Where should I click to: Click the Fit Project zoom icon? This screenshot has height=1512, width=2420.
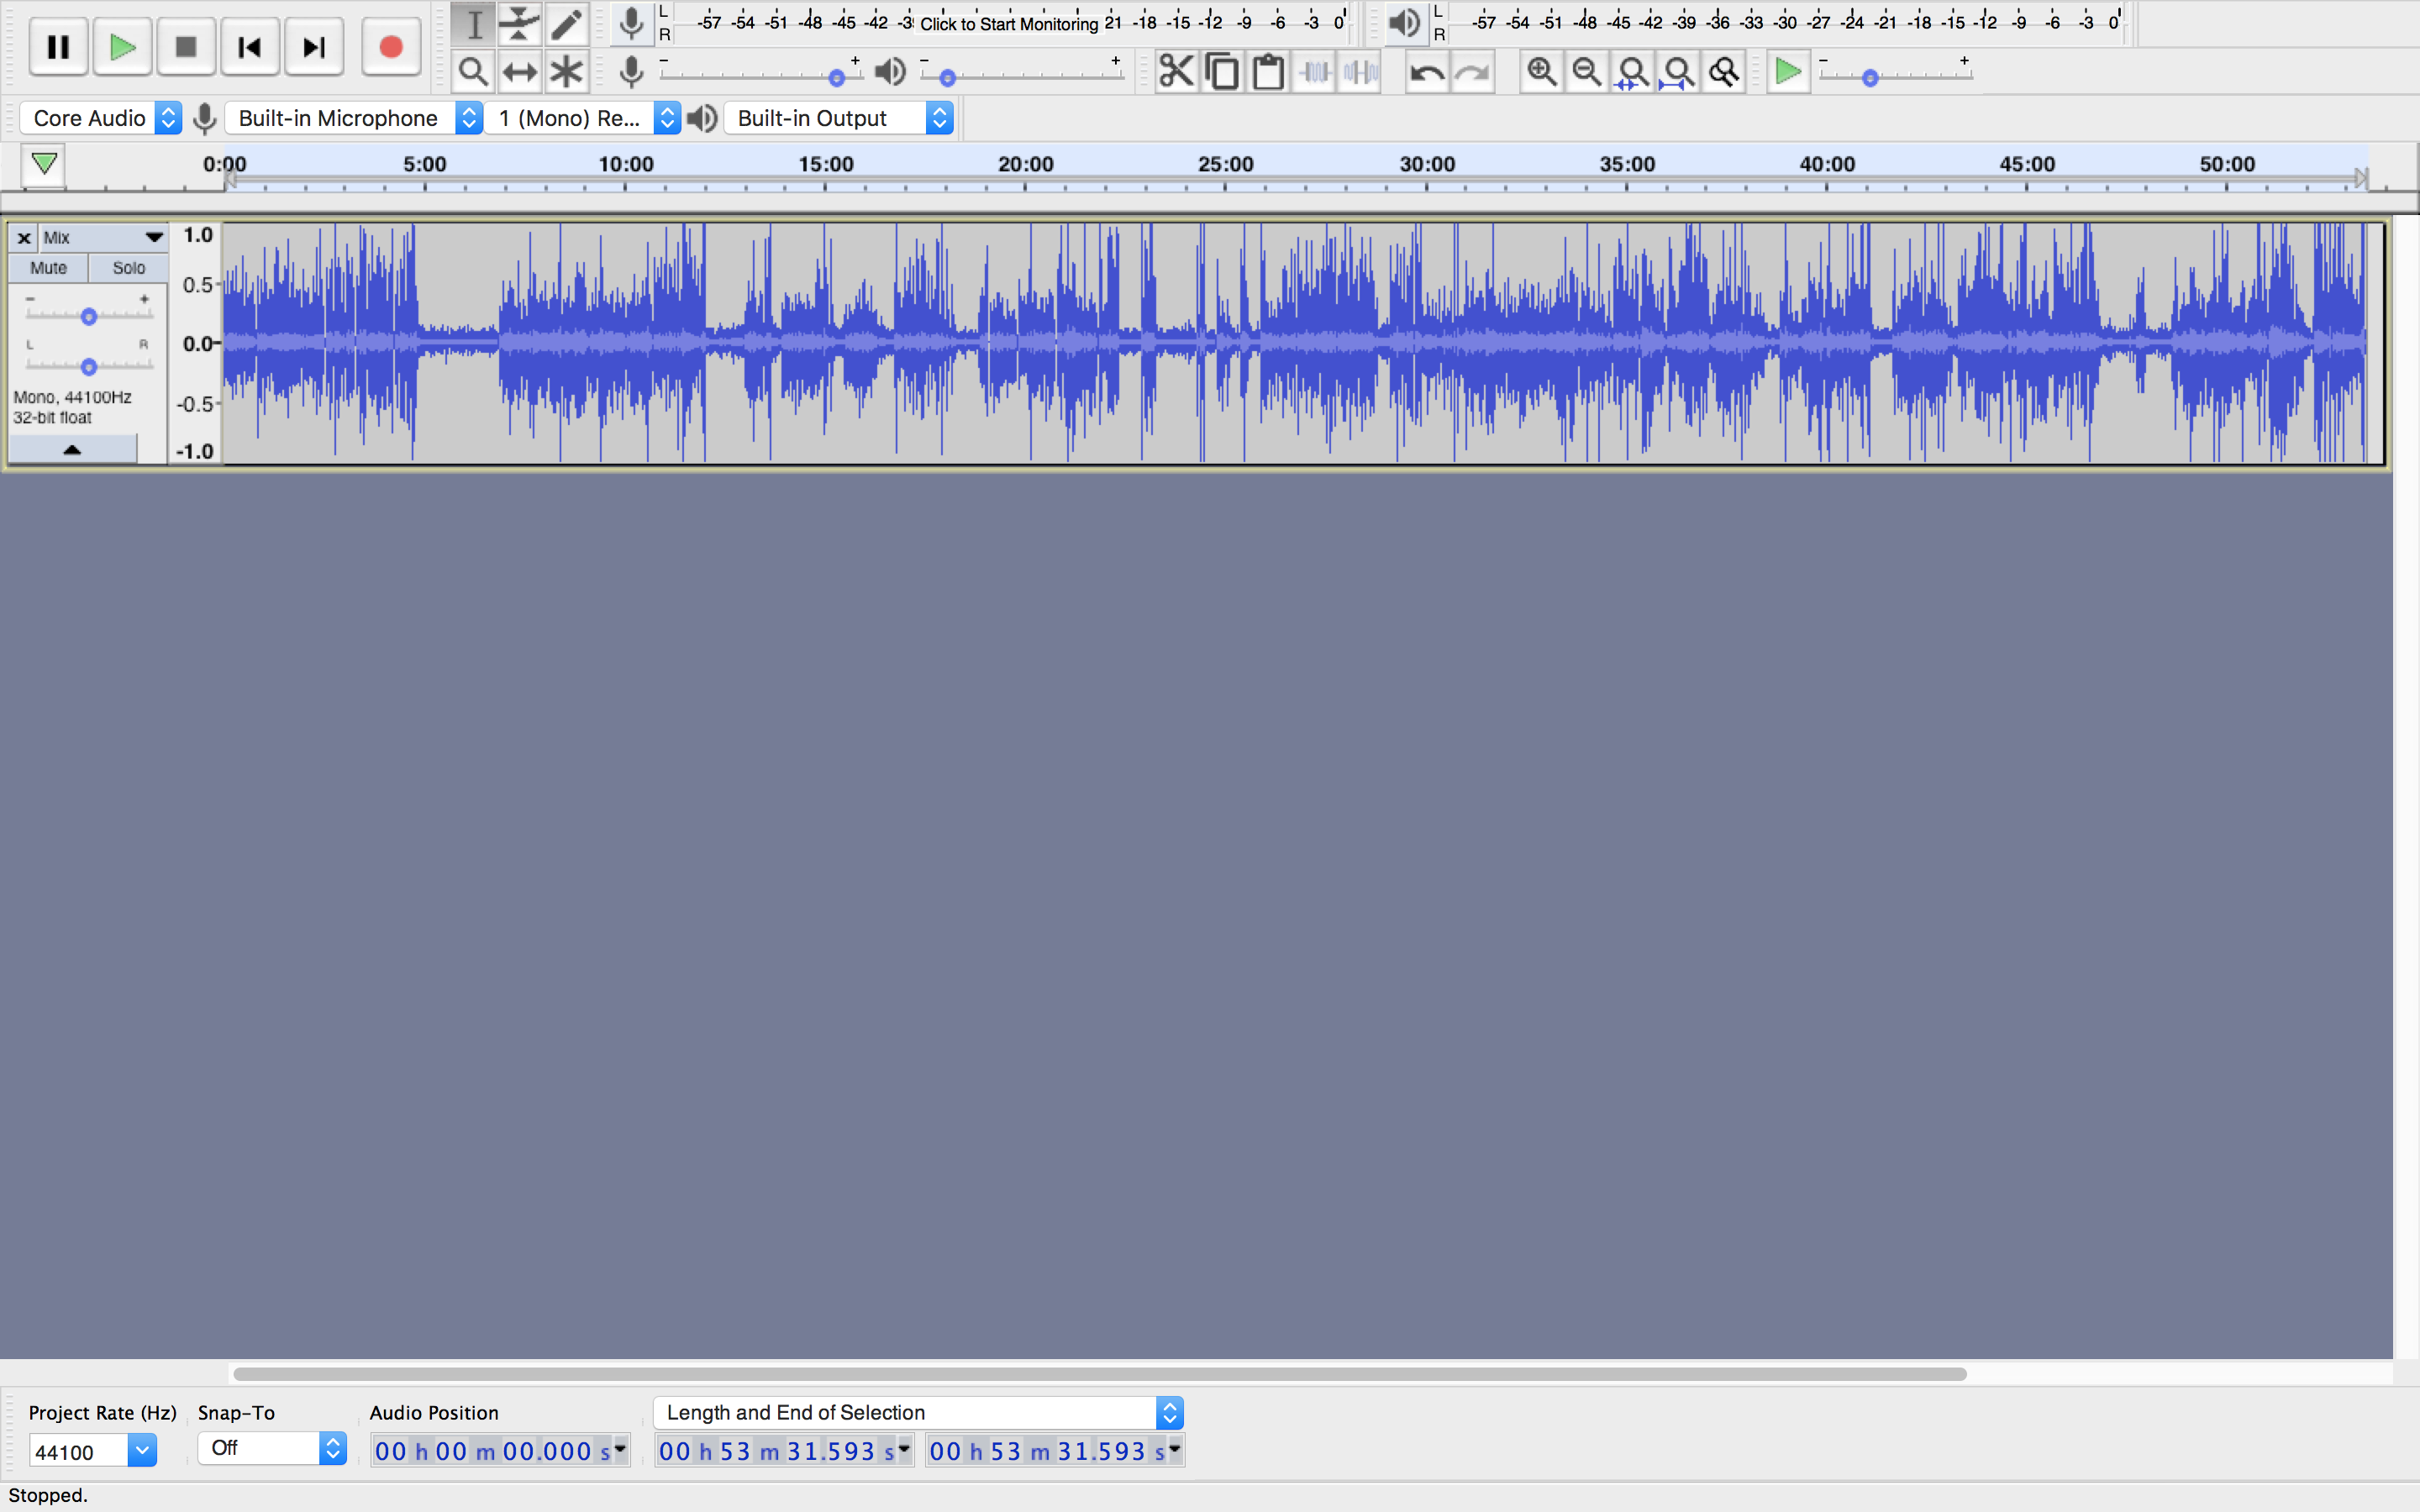1679,72
